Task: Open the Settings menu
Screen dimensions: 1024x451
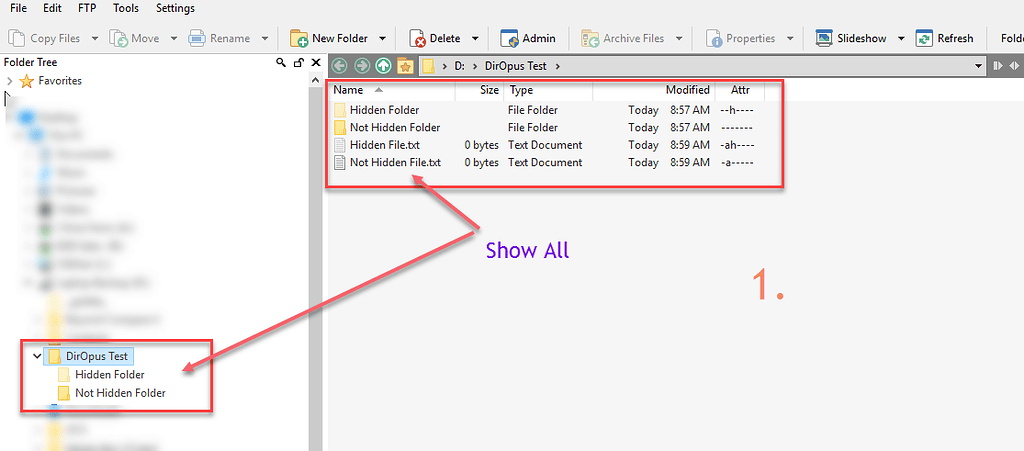Action: [175, 8]
